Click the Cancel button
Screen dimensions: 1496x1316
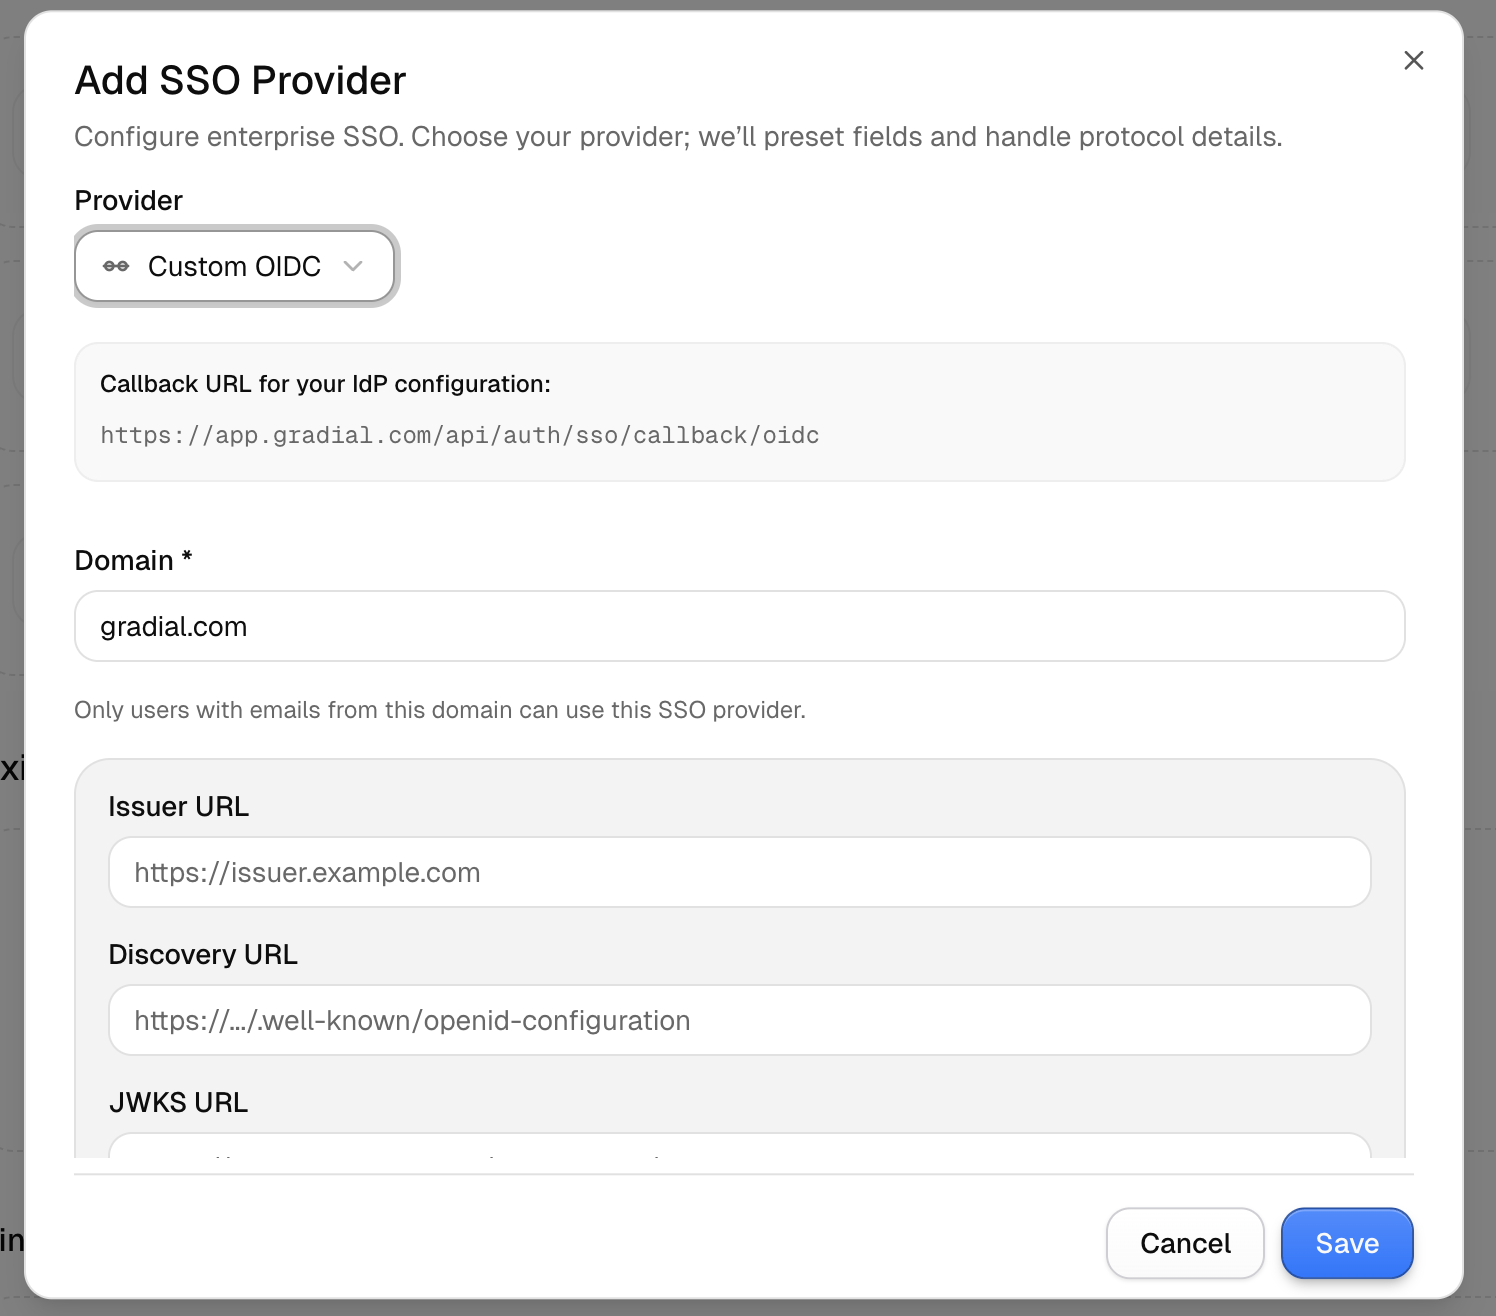[x=1185, y=1243]
